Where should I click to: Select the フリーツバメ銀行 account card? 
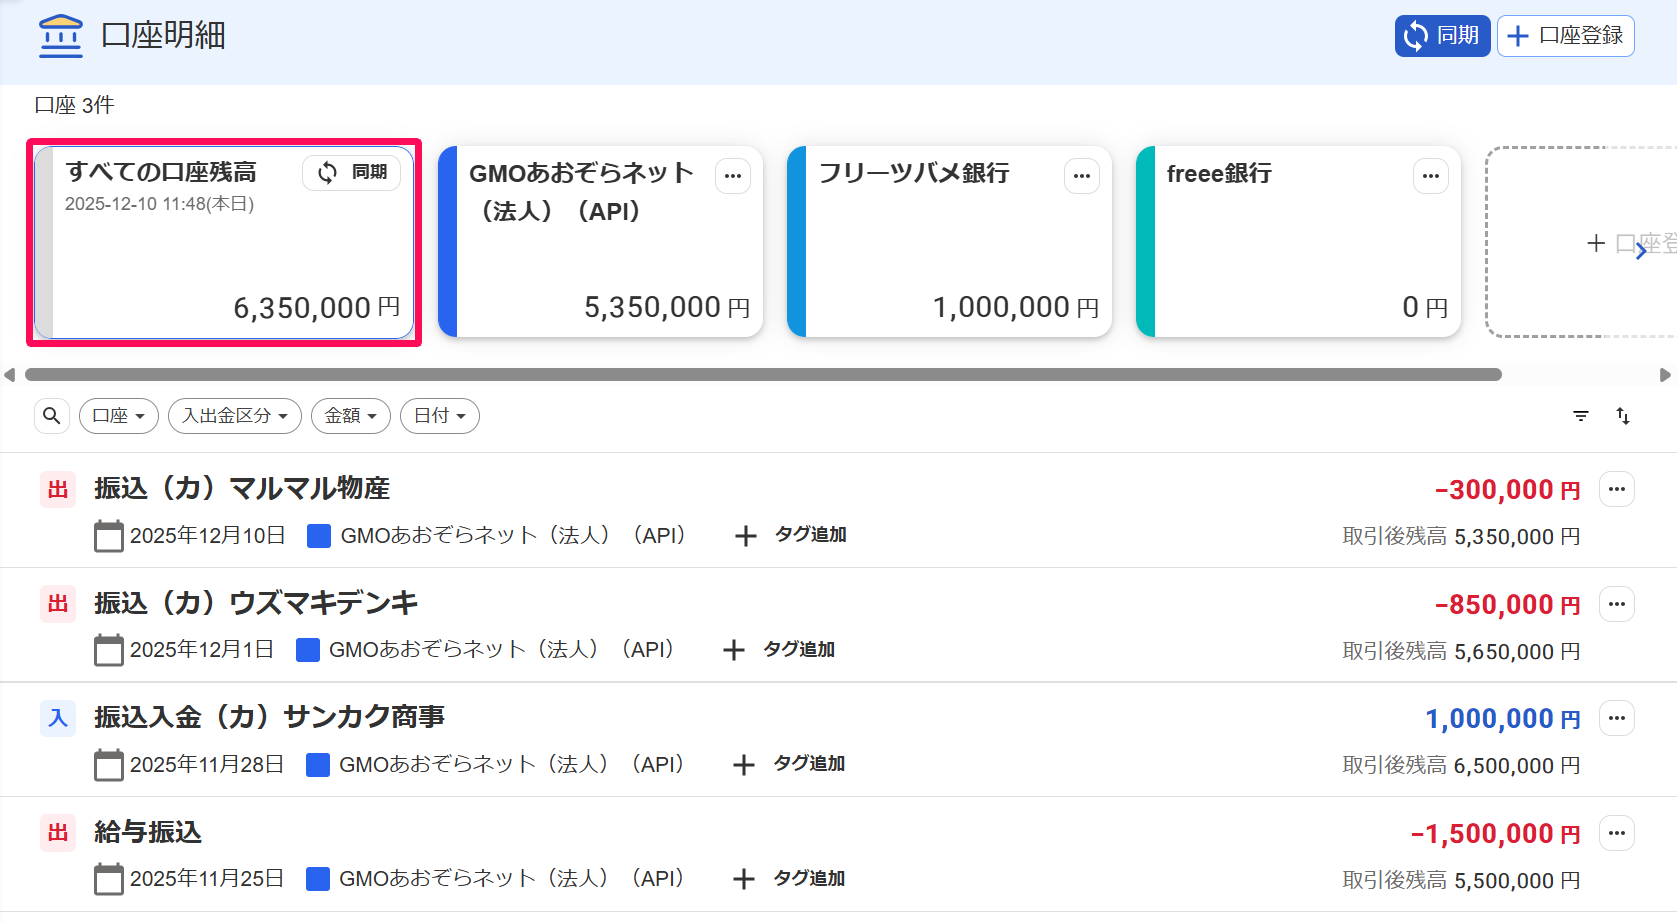point(949,242)
